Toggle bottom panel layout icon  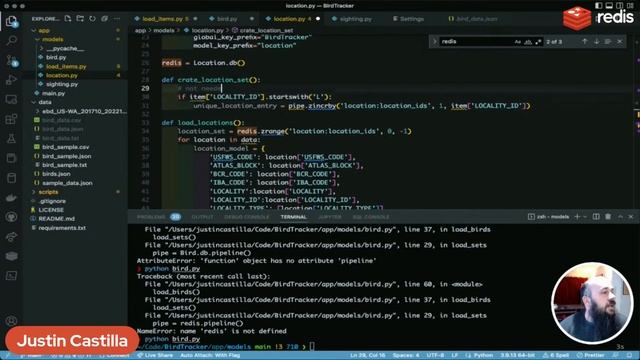[609, 6]
